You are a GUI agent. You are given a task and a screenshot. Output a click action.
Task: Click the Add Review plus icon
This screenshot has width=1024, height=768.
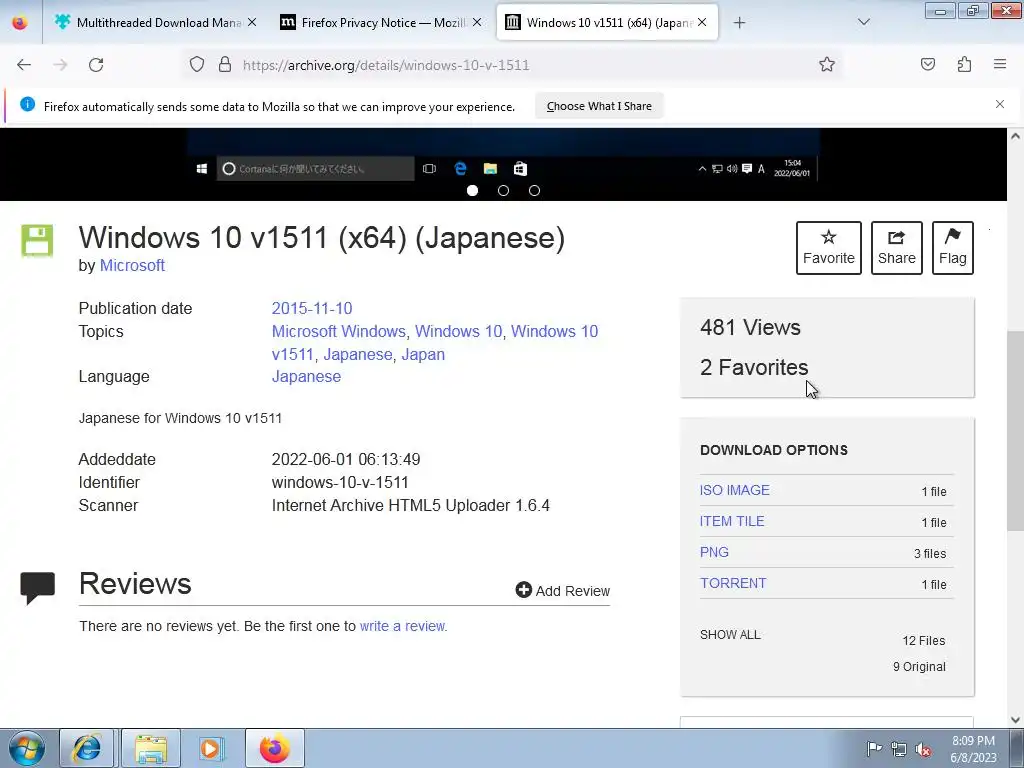(x=524, y=590)
